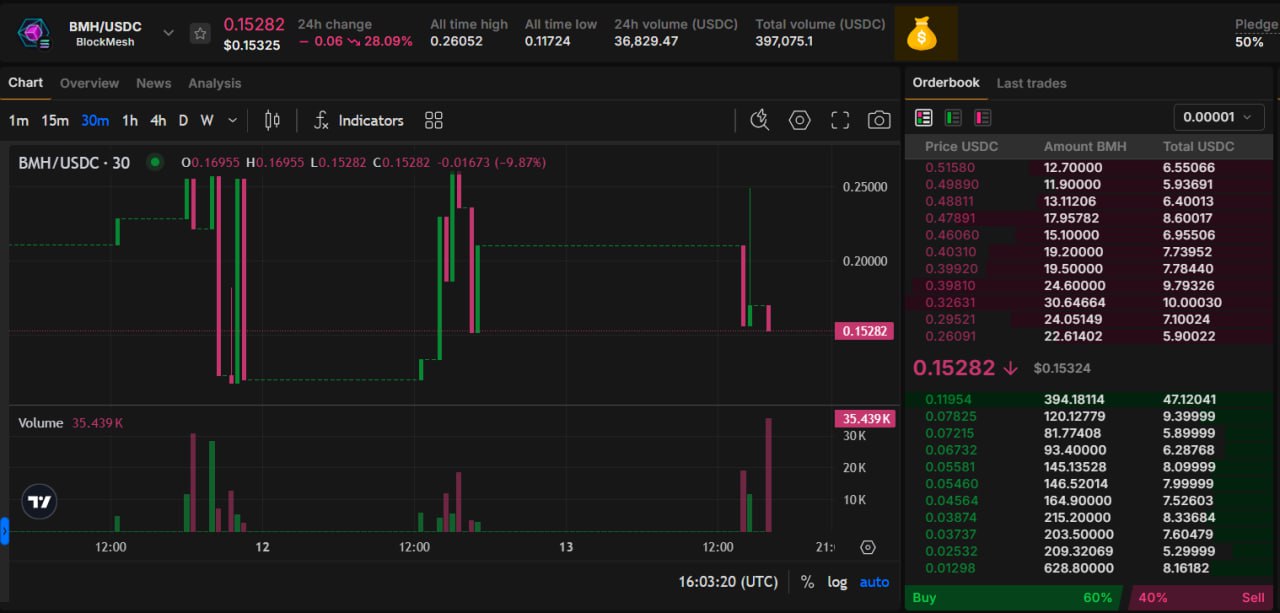The image size is (1280, 613).
Task: Select ask price 0.48811 in orderbook
Action: click(950, 201)
